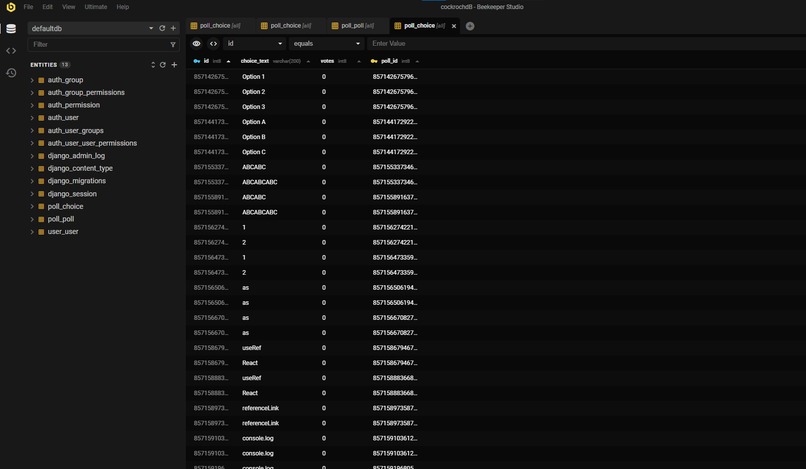Screen dimensions: 806x469
Task: Sort by poll_id column arrow
Action: tap(417, 61)
